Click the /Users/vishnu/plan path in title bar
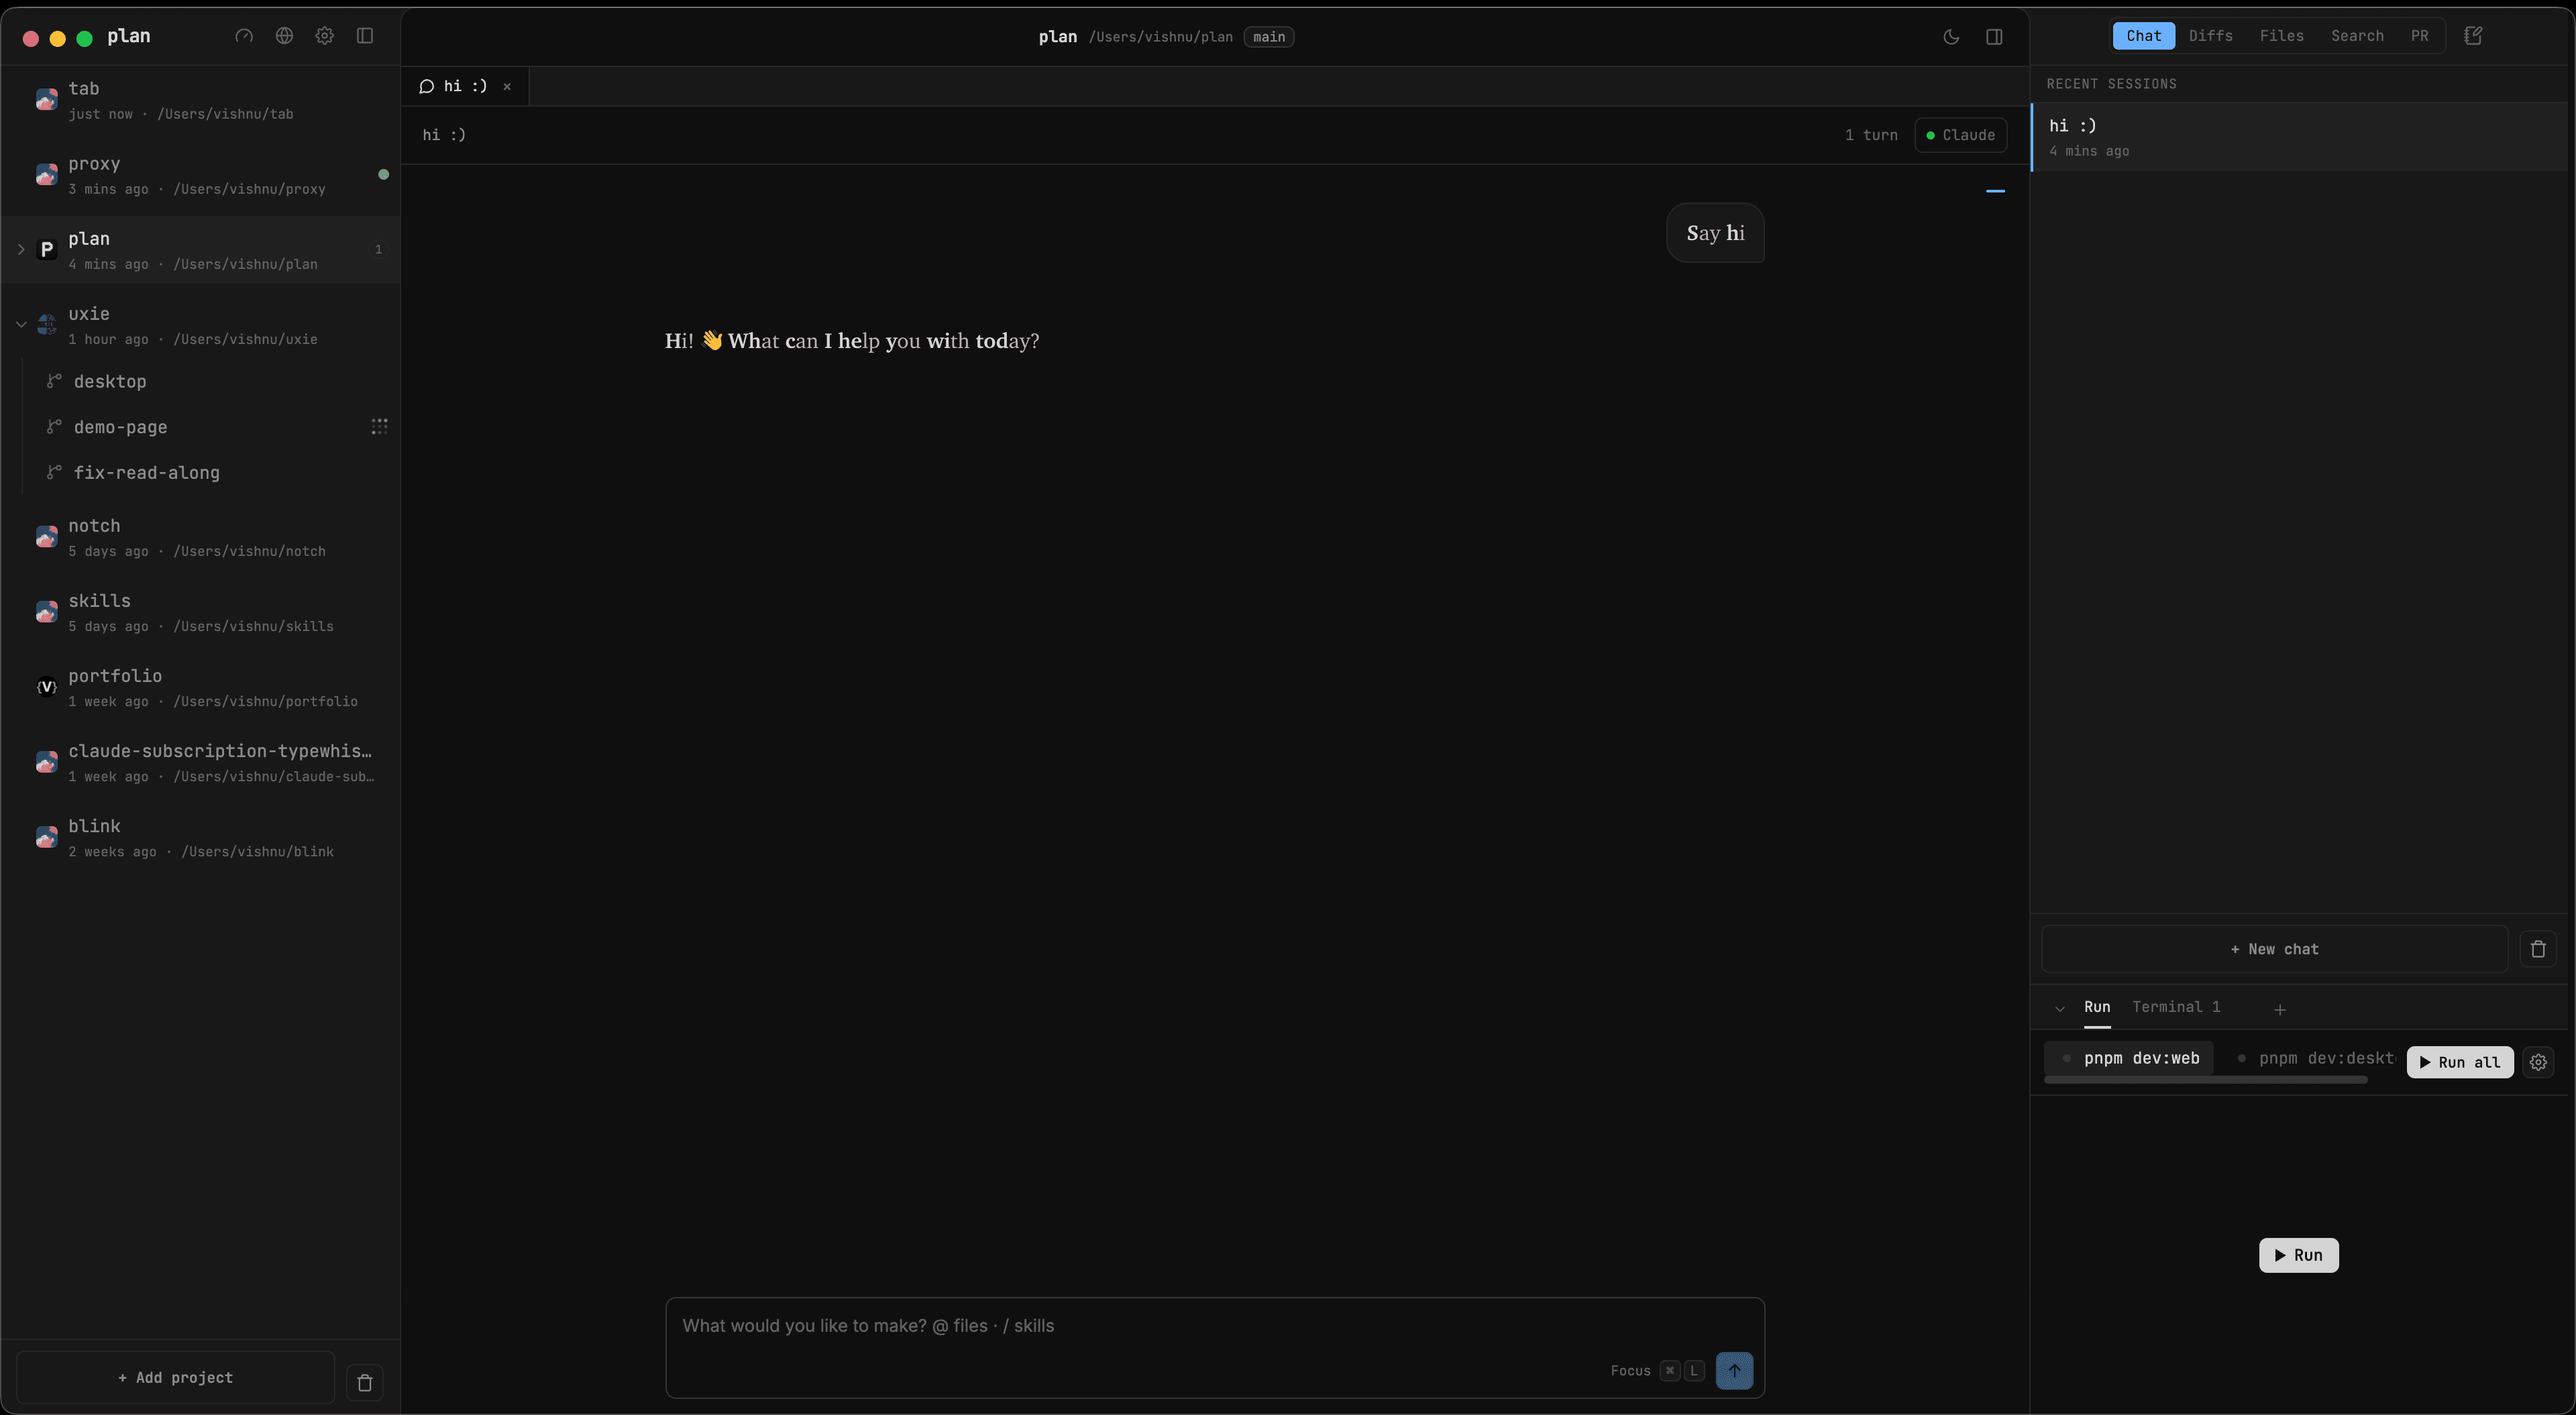The image size is (2576, 1415). point(1160,37)
